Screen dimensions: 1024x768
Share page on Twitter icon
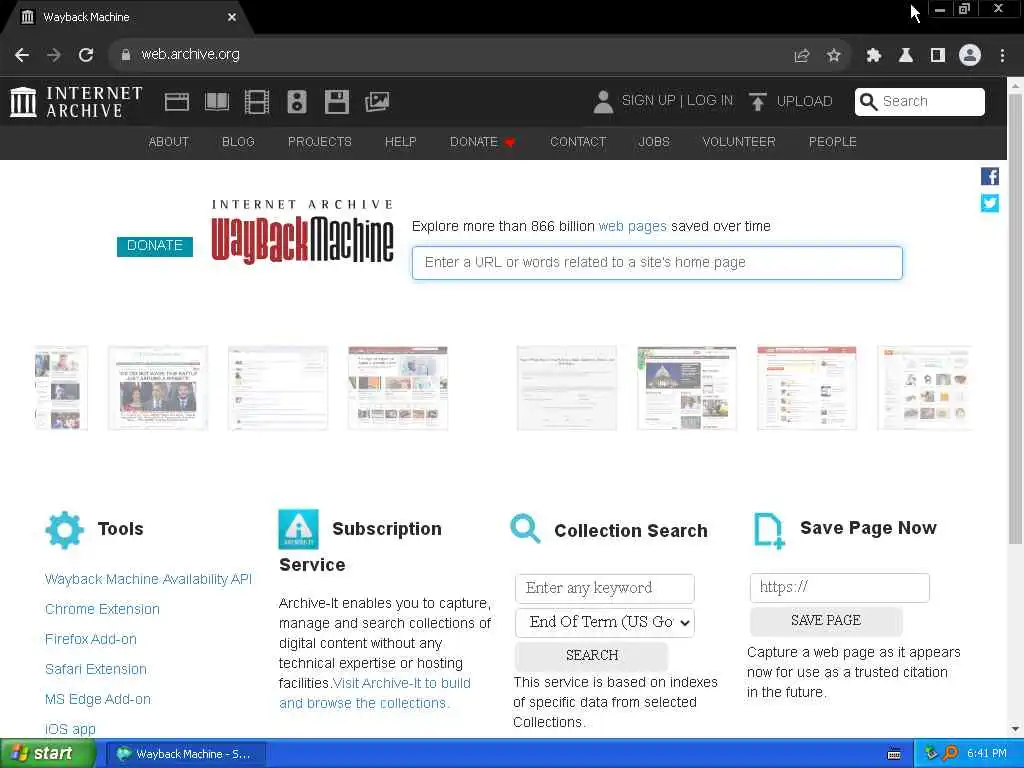point(989,203)
